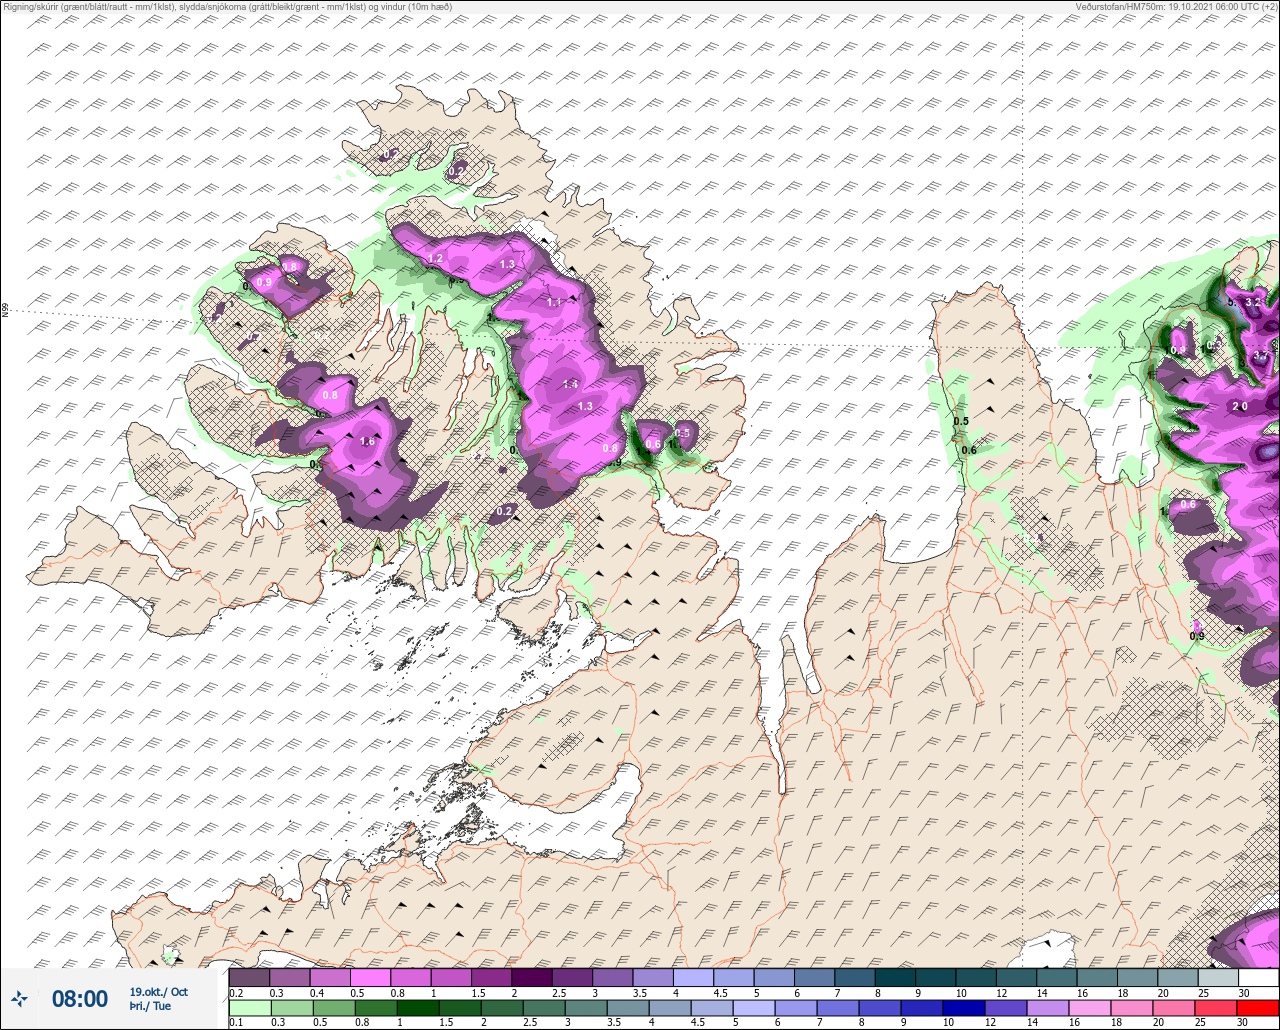The height and width of the screenshot is (1030, 1280).
Task: Click the 1.6 precipitation value on the map
Action: tap(367, 442)
